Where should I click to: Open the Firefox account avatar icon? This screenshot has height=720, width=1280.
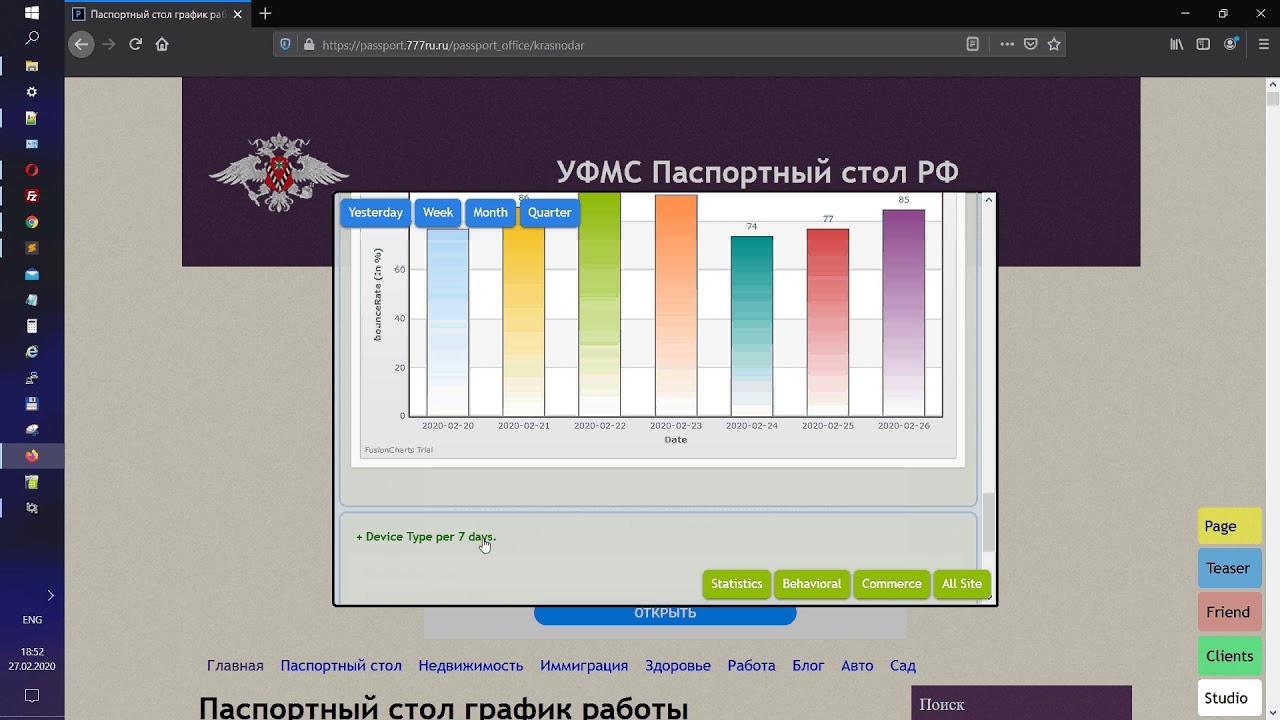(1231, 44)
